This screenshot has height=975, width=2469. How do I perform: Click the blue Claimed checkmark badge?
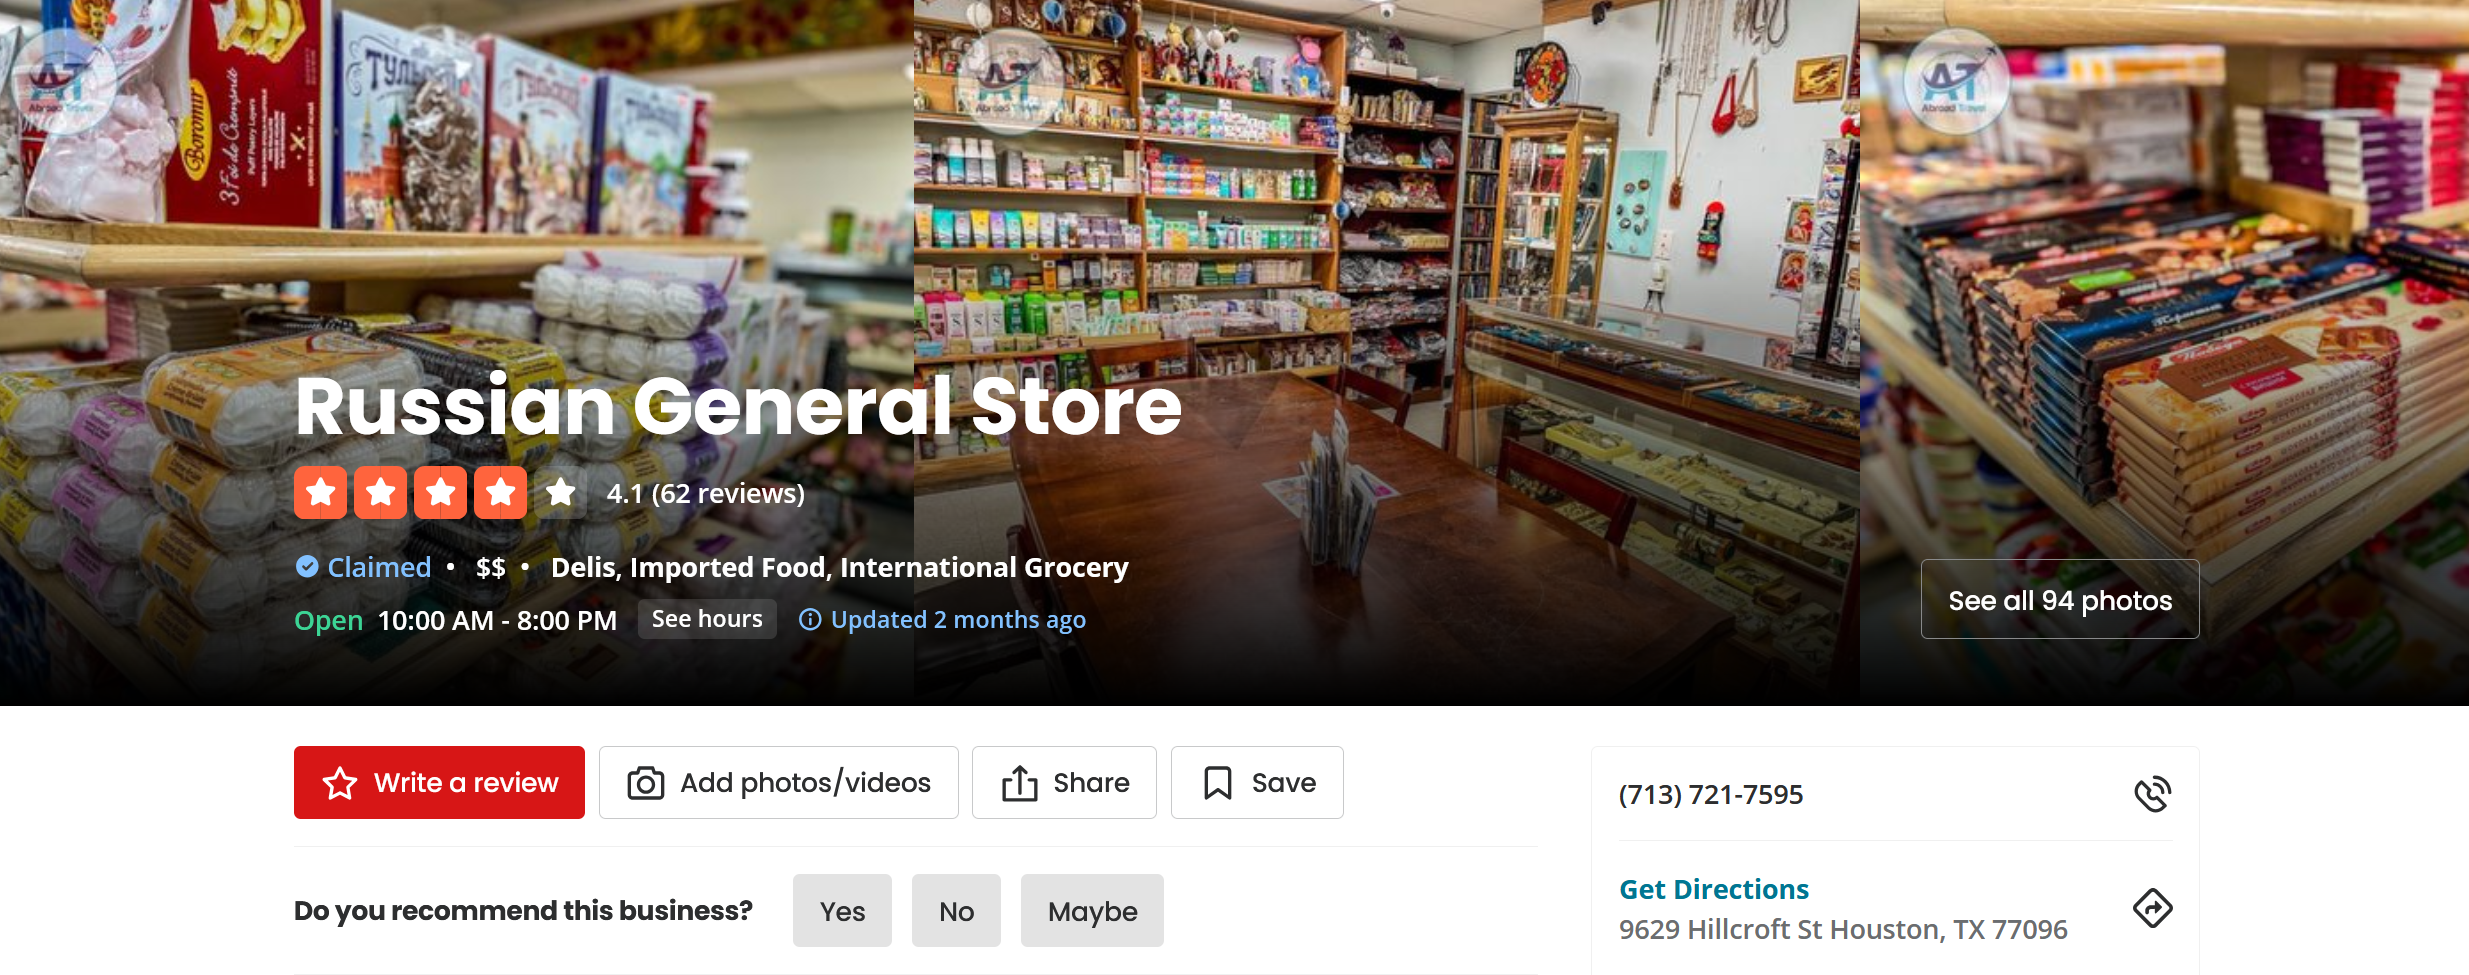click(307, 567)
